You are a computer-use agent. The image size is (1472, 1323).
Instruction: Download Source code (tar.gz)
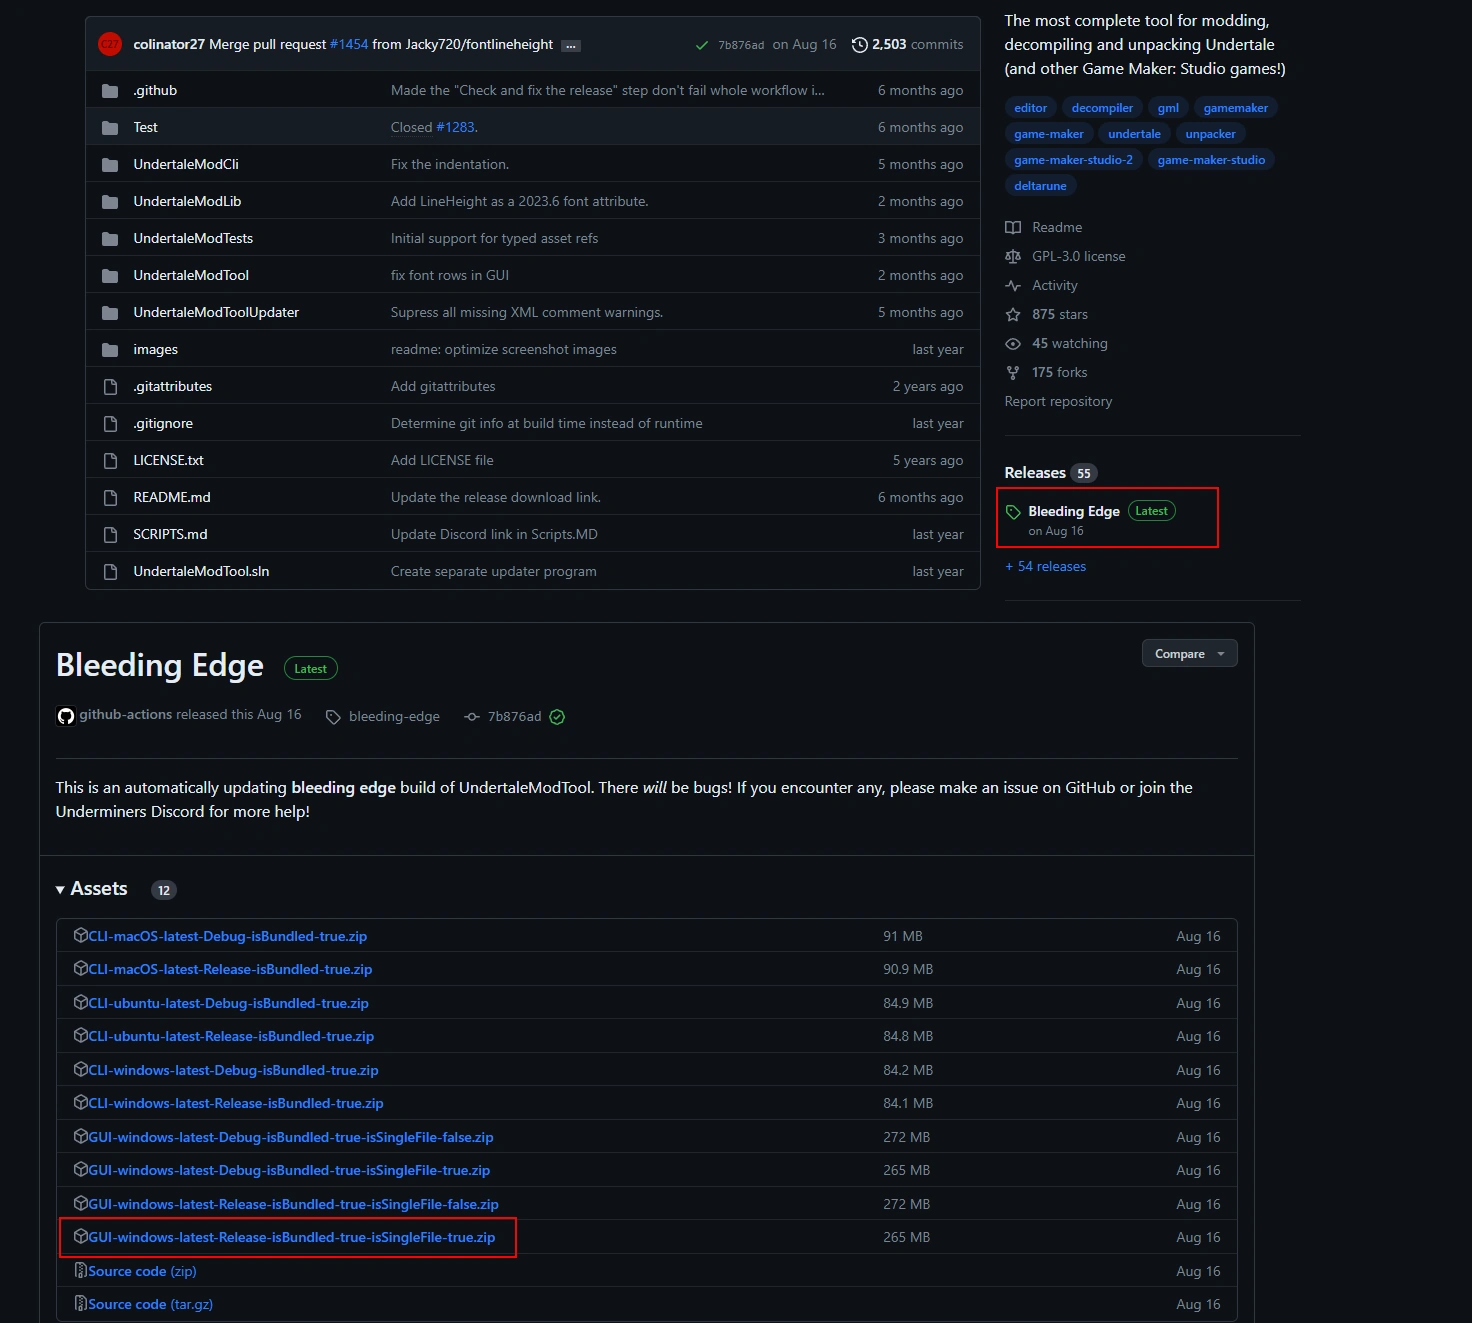(x=151, y=1305)
